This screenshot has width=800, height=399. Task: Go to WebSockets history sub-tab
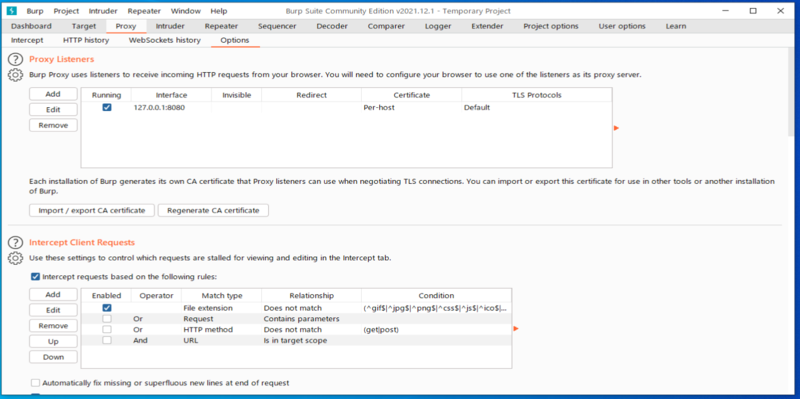click(x=164, y=40)
